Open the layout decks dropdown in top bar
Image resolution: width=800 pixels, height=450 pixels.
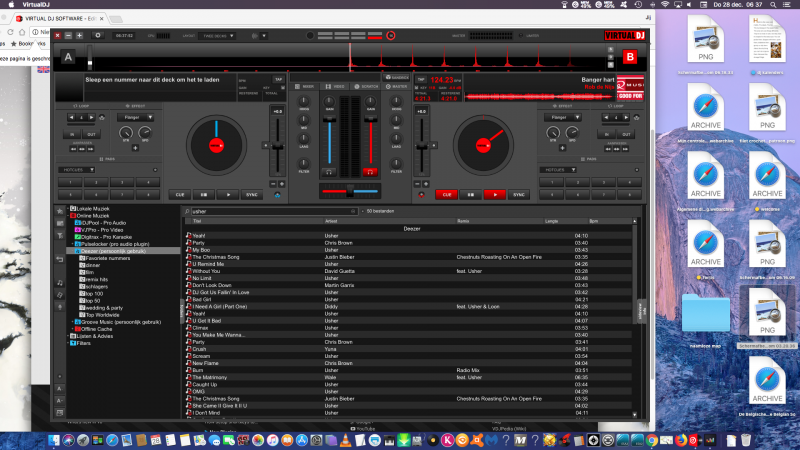(218, 36)
